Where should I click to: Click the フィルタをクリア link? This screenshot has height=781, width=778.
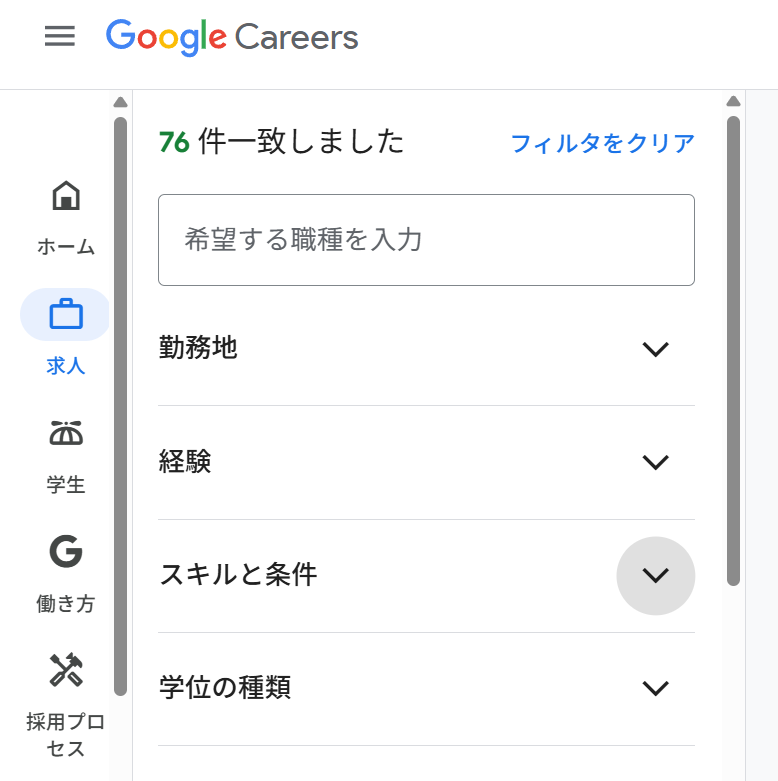point(602,143)
